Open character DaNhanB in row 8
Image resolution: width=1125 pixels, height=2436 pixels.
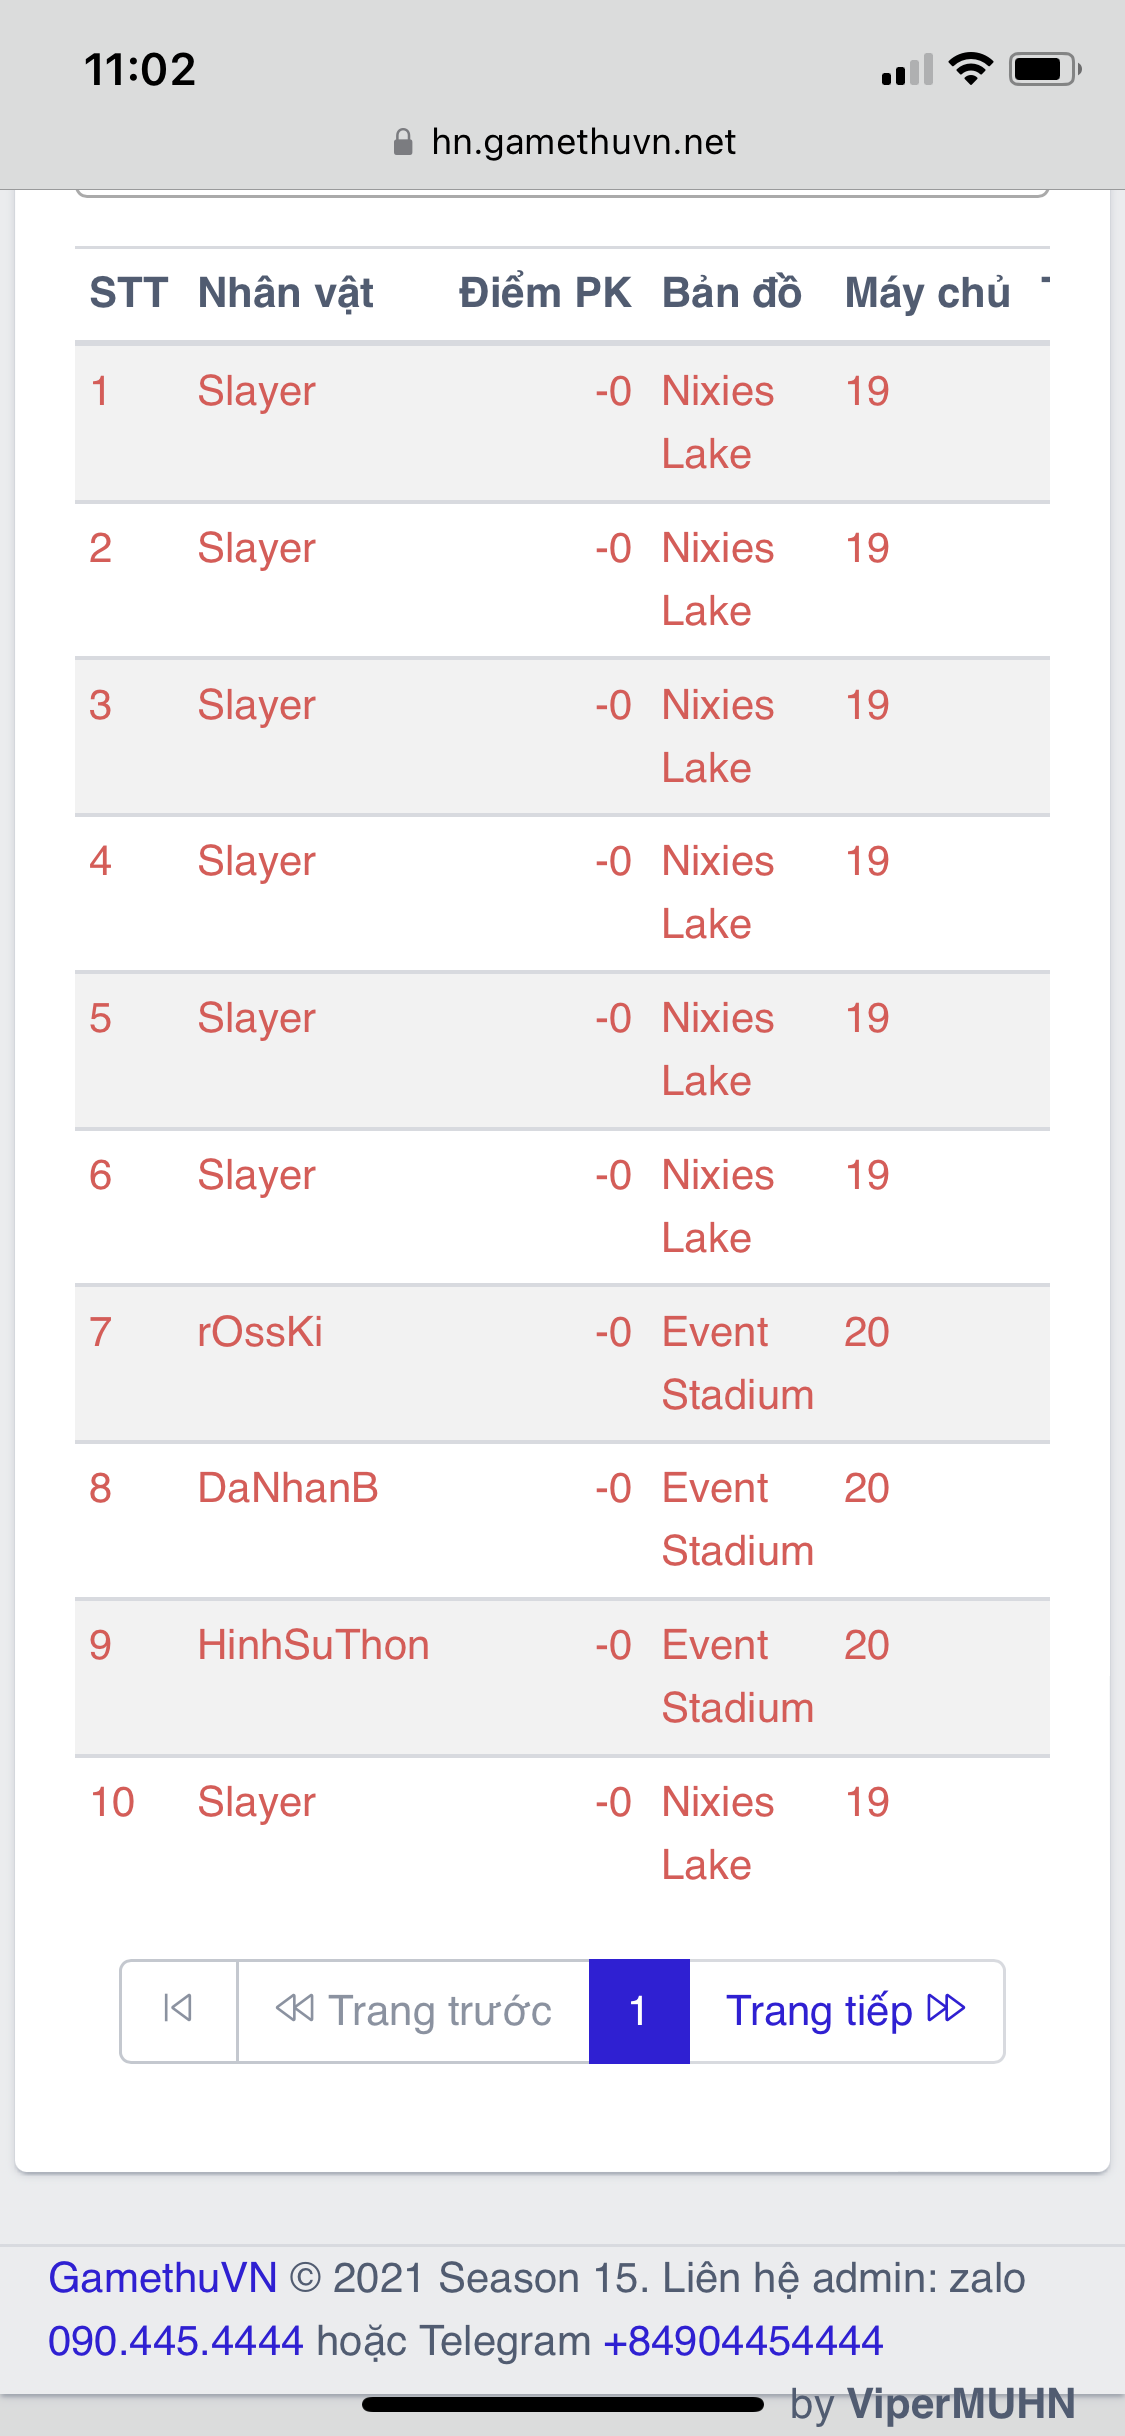pos(288,1488)
